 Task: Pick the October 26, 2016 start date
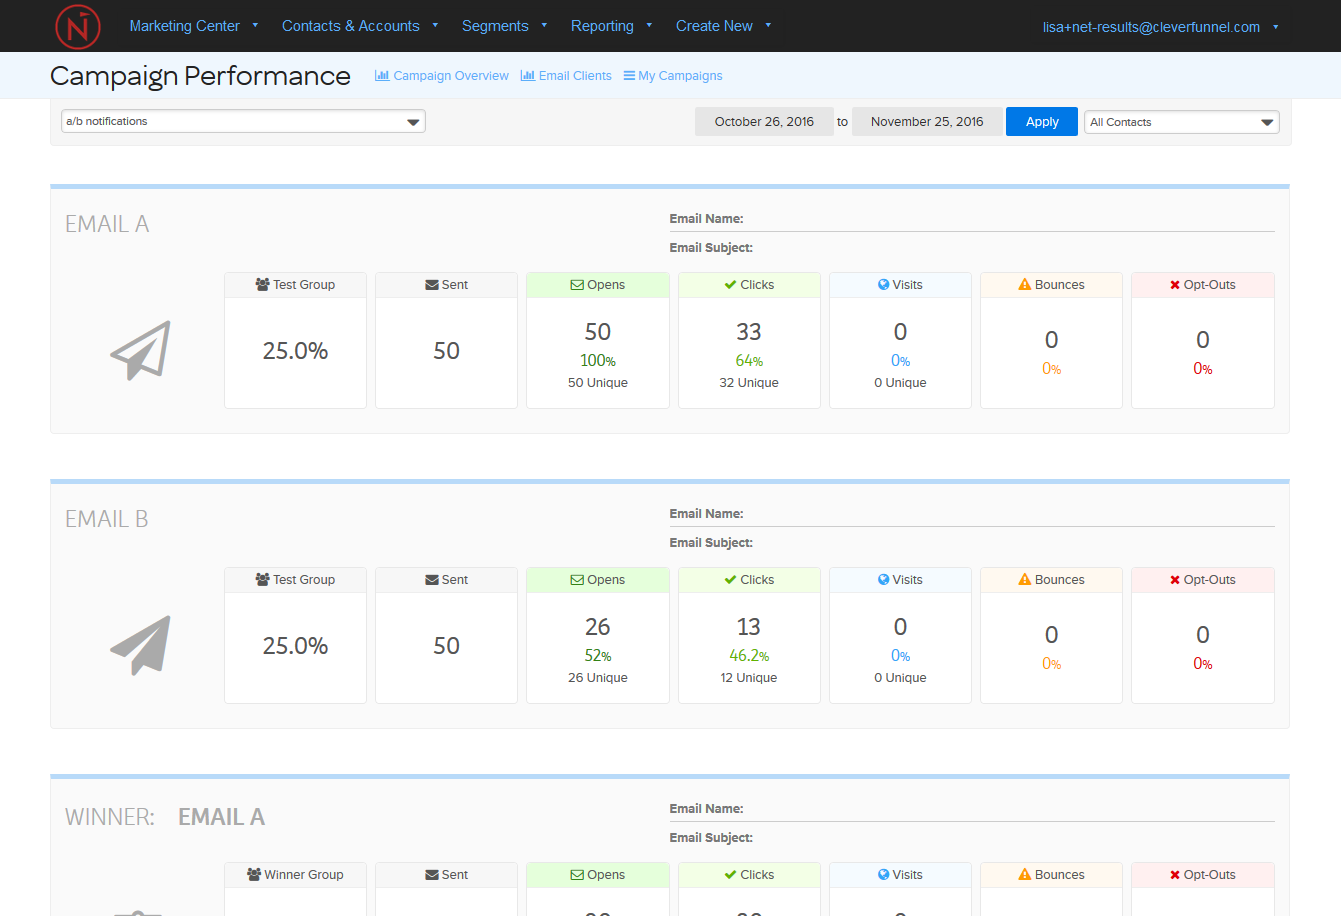point(764,122)
